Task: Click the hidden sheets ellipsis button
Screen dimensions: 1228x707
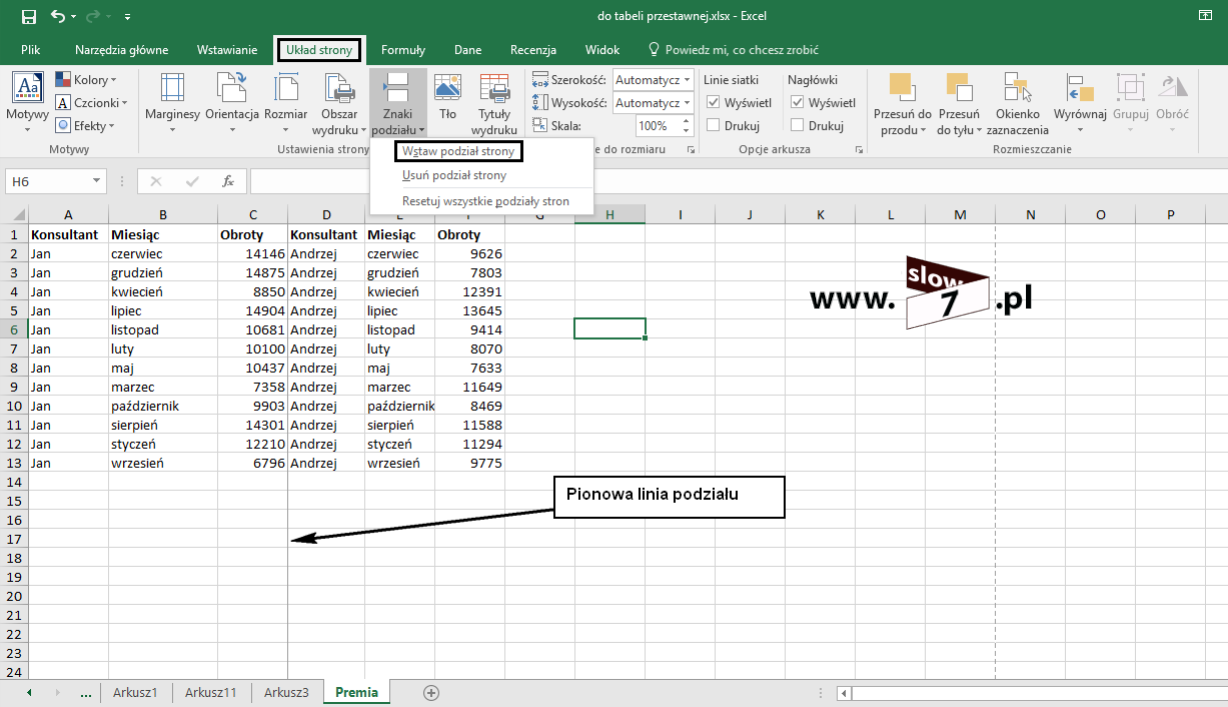Action: coord(86,692)
